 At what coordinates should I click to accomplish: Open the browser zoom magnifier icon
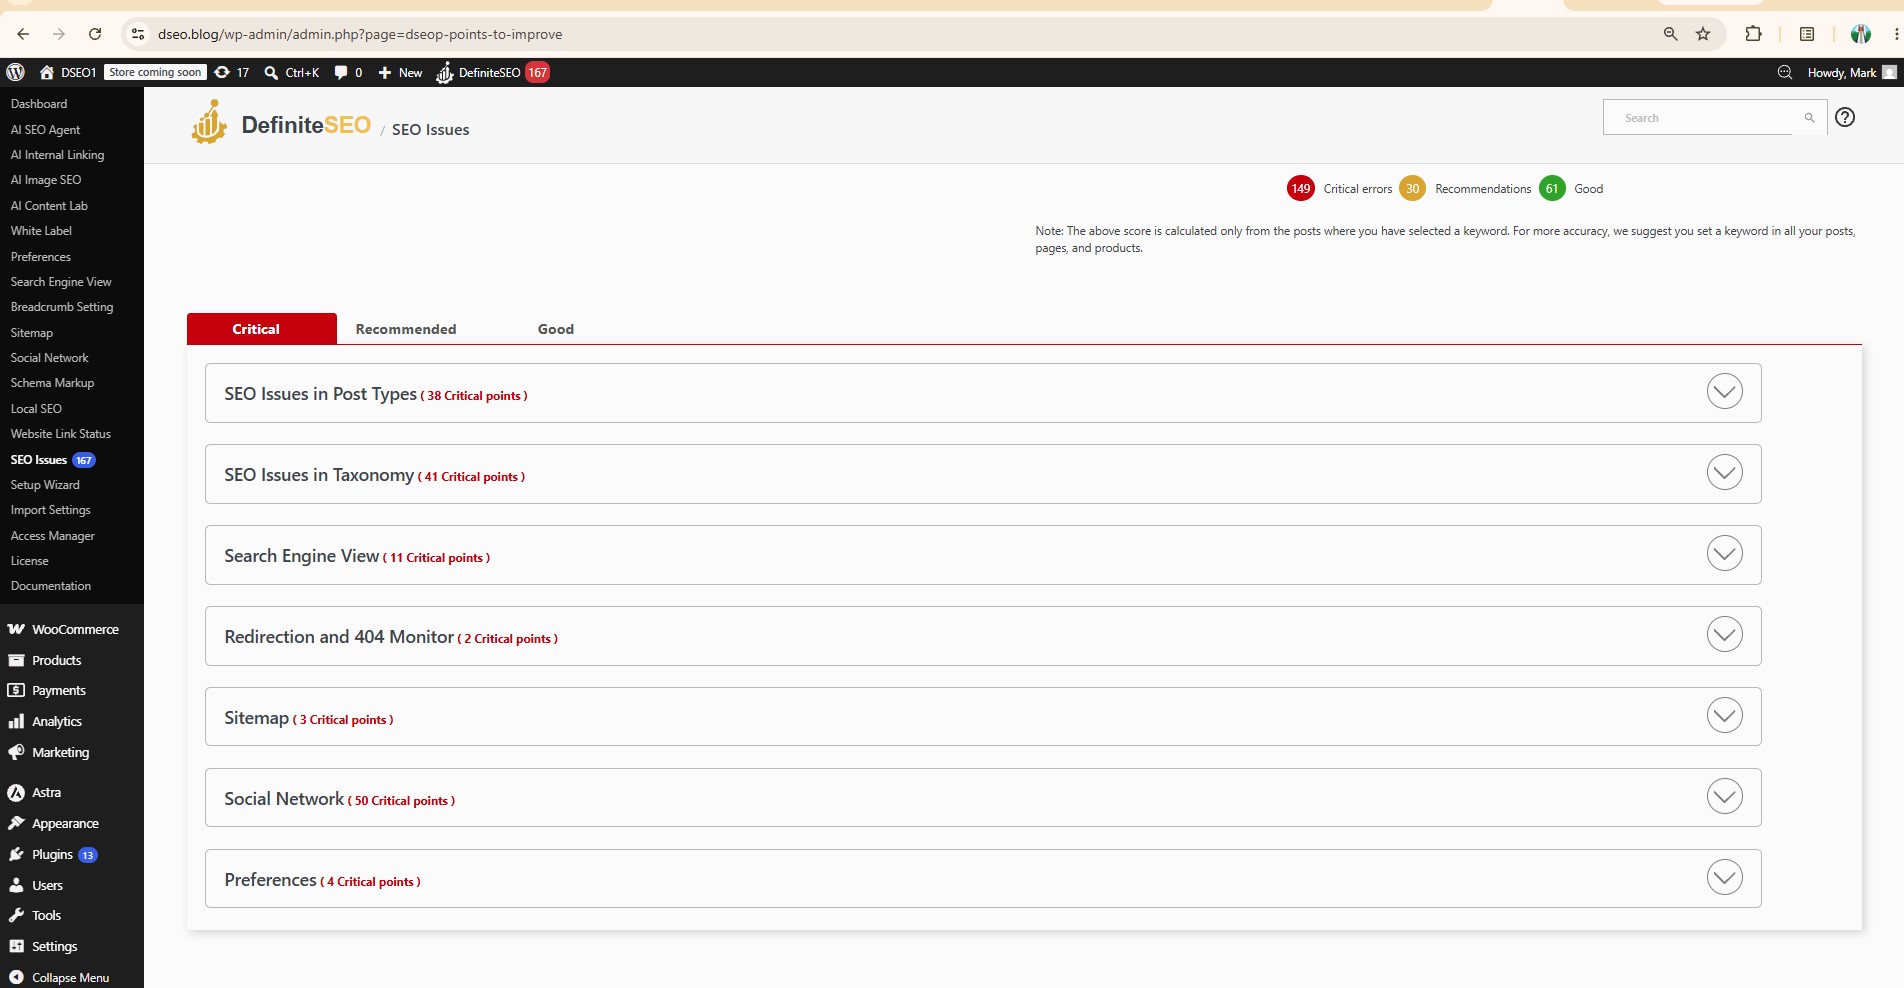pos(1670,34)
